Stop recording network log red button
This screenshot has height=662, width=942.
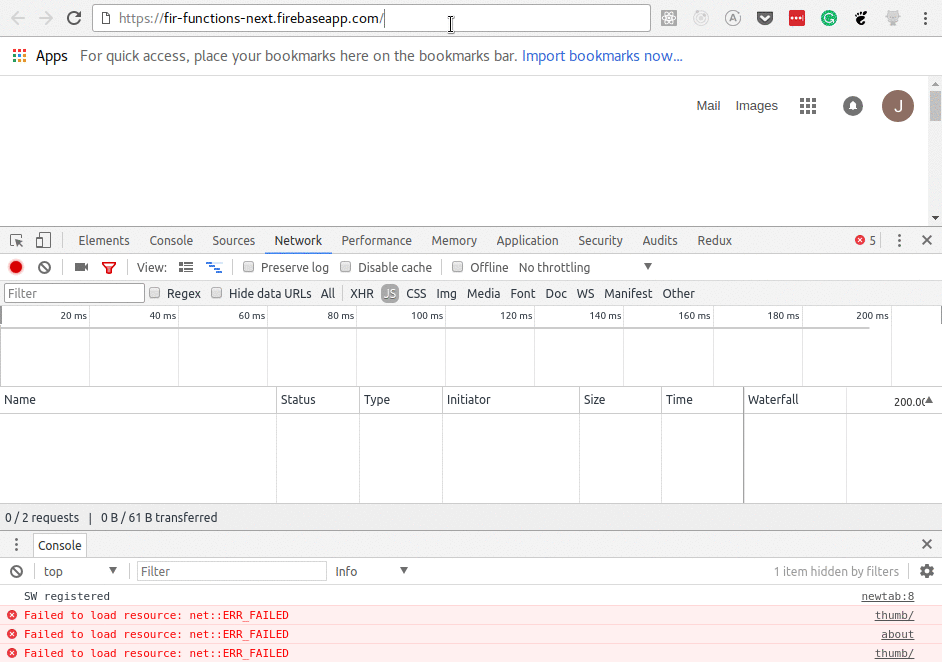point(16,267)
